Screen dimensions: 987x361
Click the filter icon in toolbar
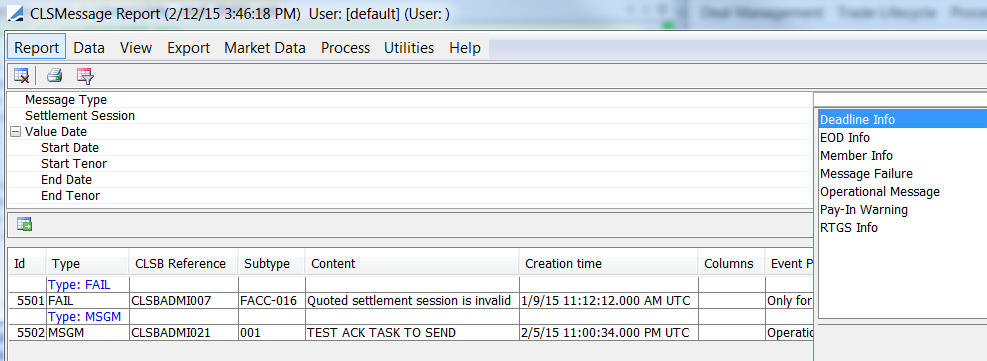[x=85, y=77]
